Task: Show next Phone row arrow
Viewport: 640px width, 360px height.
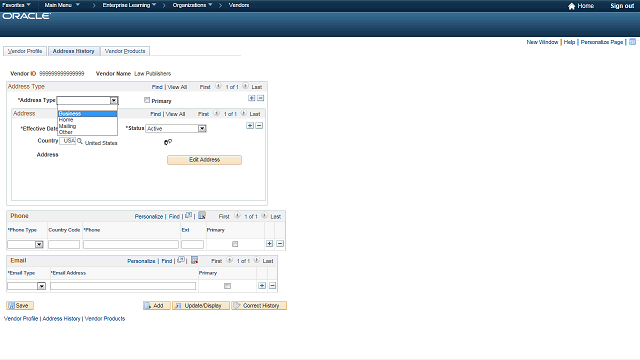Action: (264, 216)
